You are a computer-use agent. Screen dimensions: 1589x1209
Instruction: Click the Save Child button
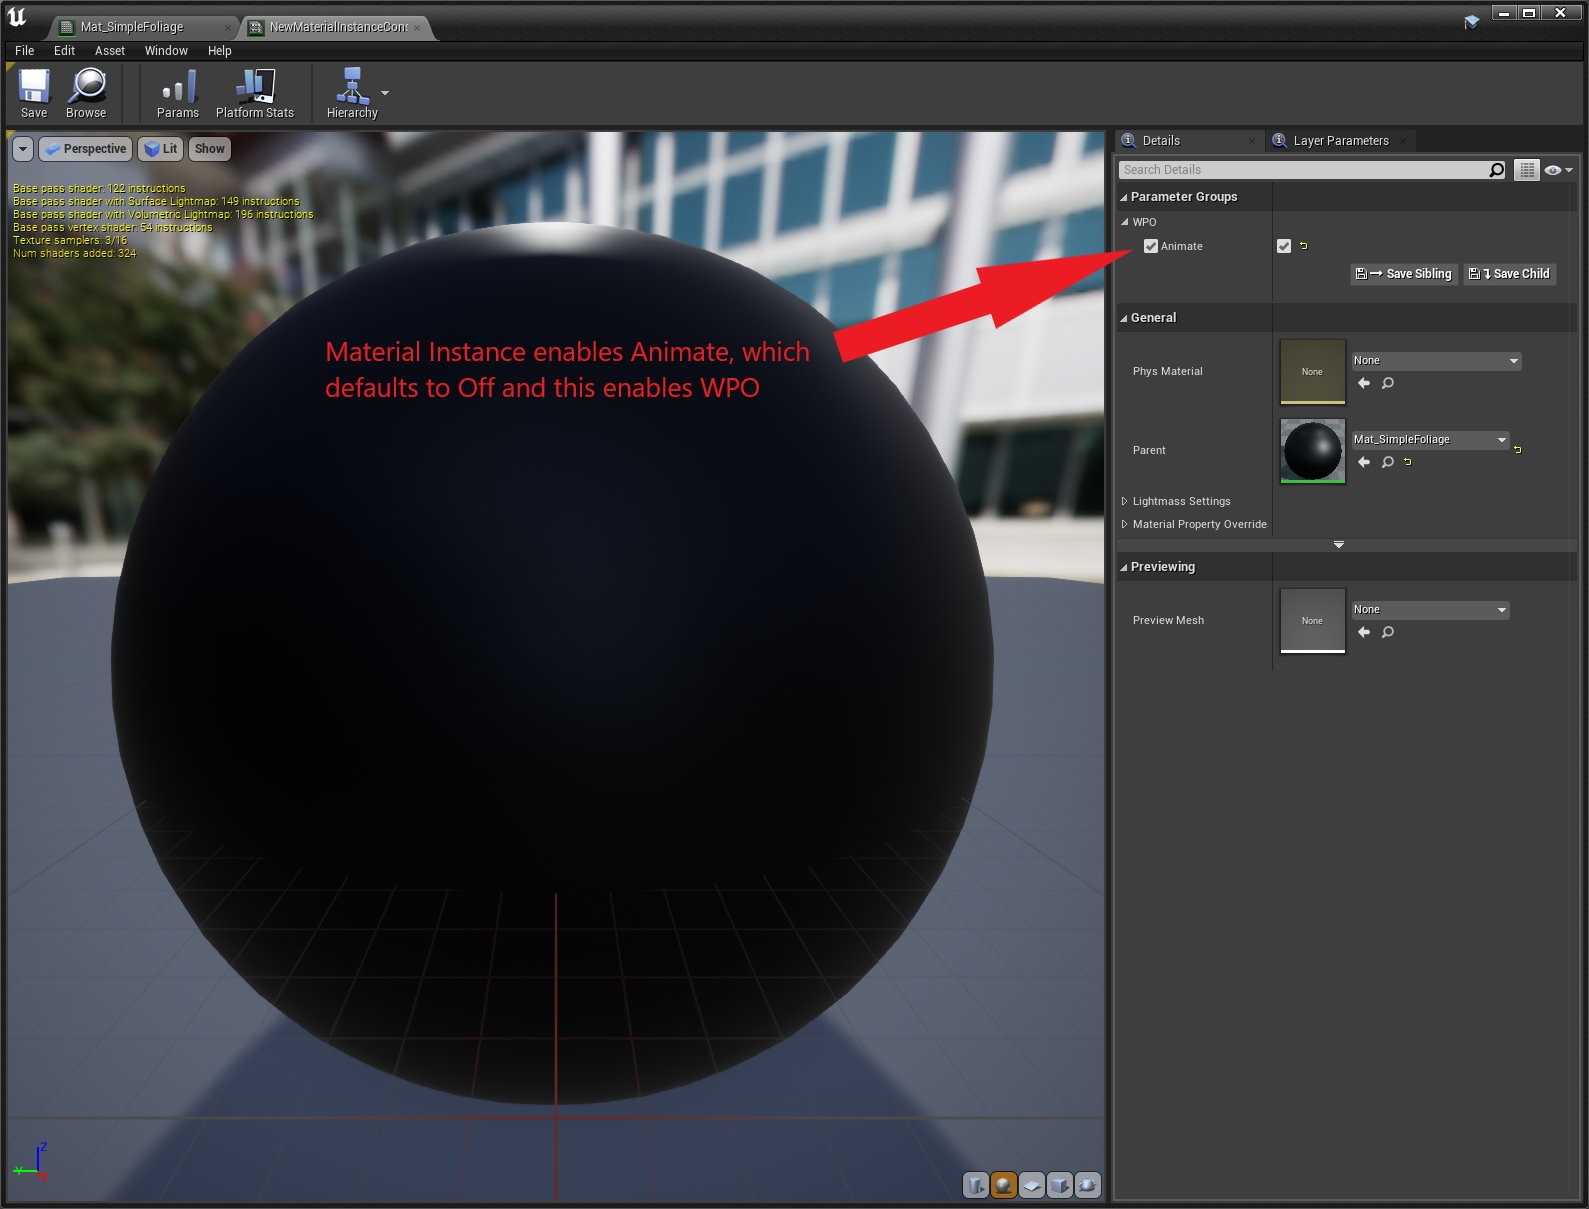click(1509, 274)
